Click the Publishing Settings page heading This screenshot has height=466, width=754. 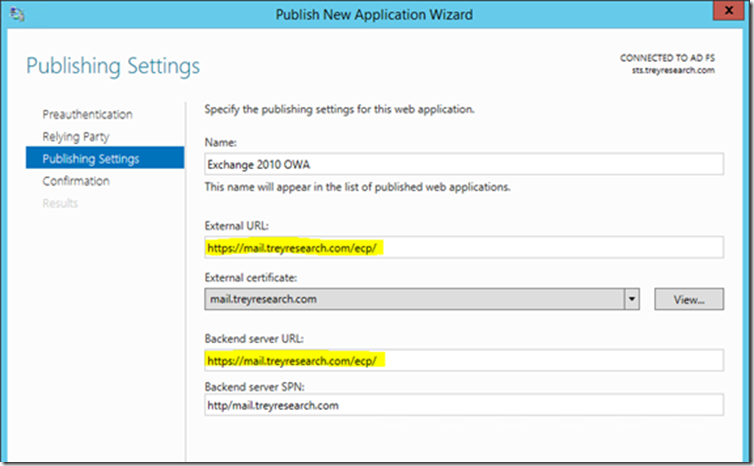coord(113,66)
